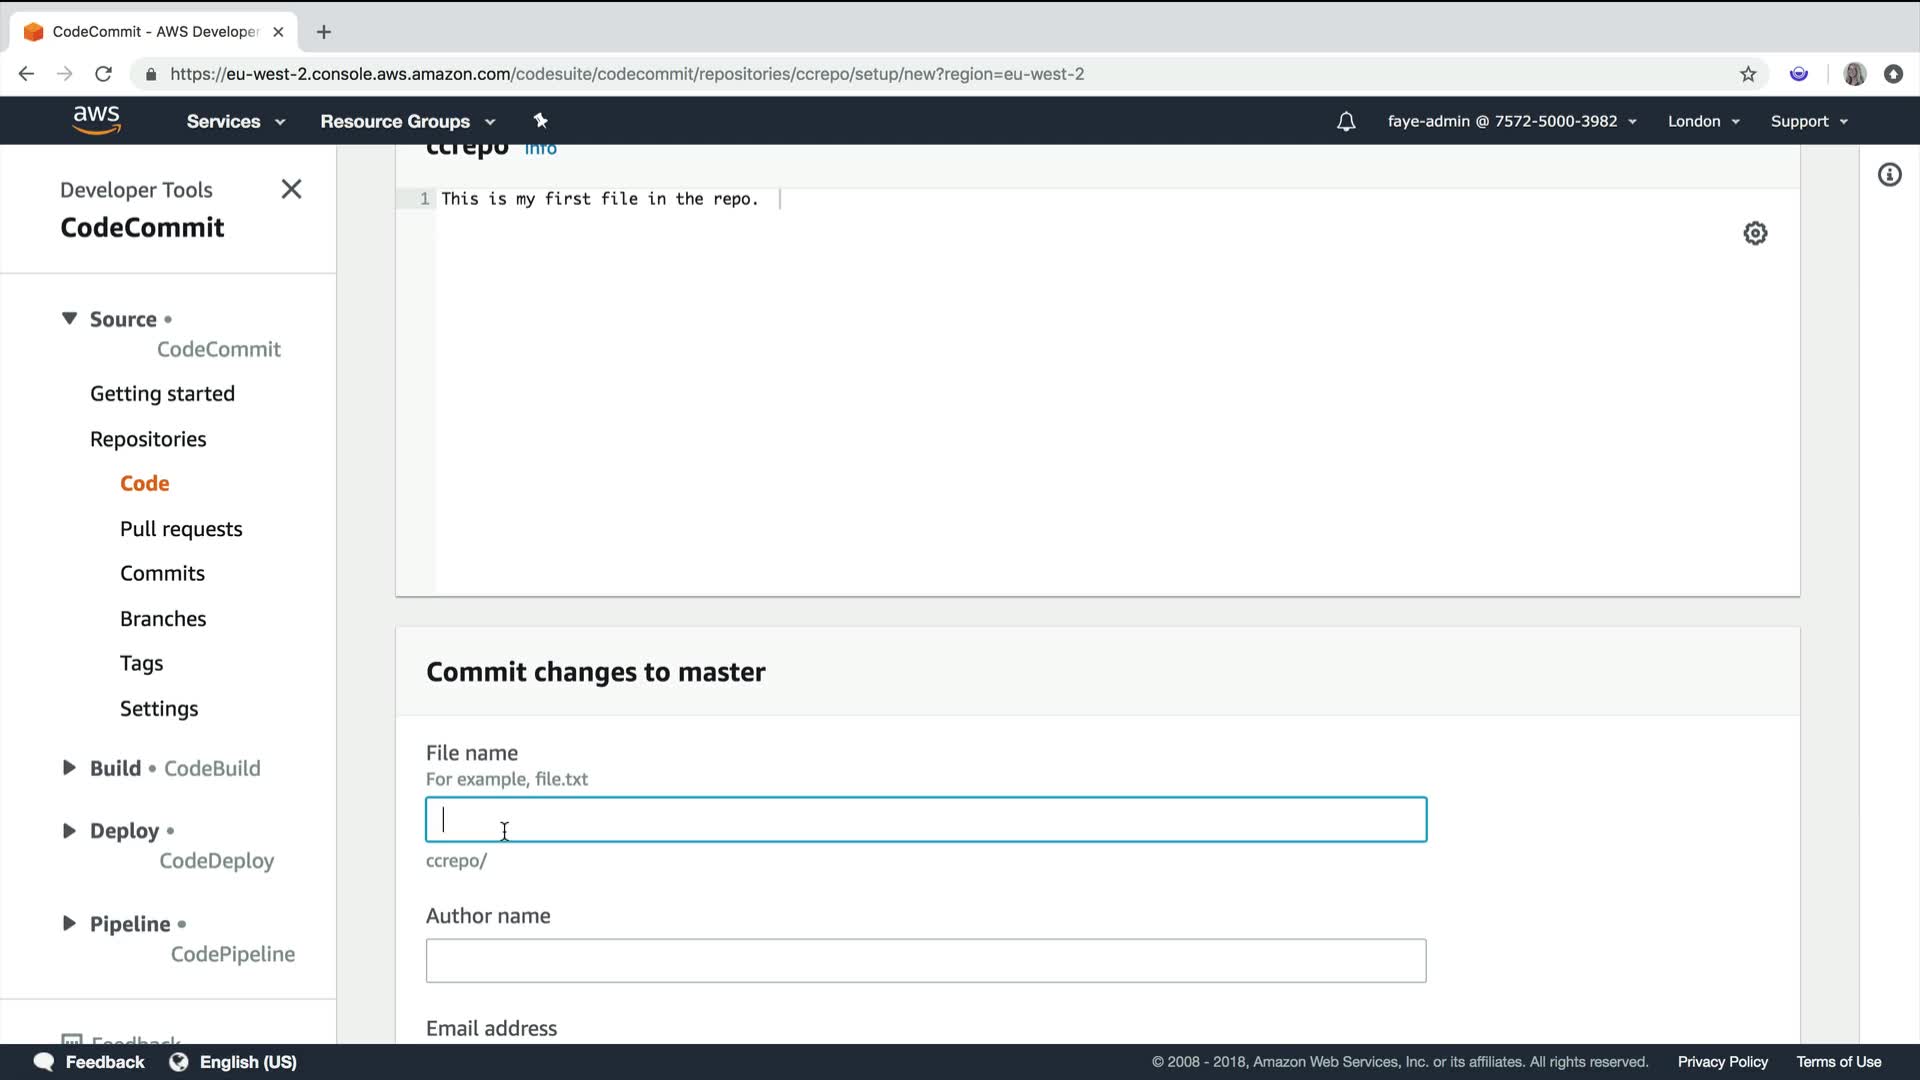
Task: Open the Services dropdown menu
Action: point(235,121)
